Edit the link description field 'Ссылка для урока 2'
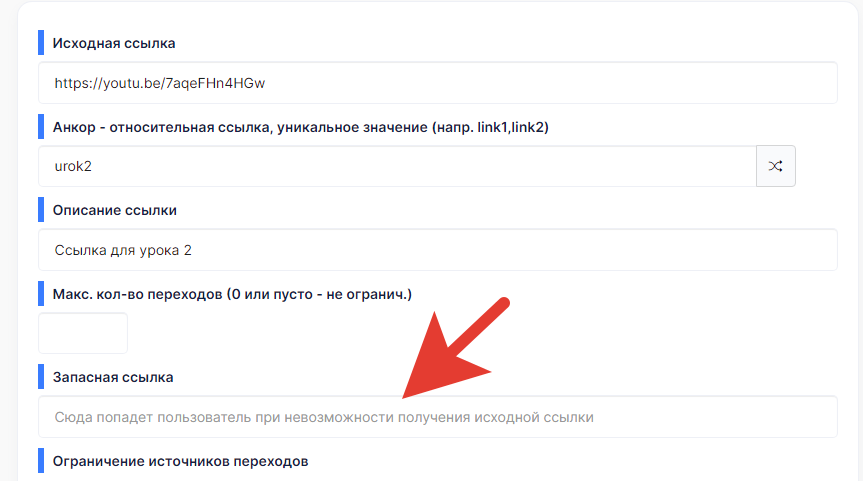Viewport: 863px width, 481px height. pyautogui.click(x=438, y=250)
